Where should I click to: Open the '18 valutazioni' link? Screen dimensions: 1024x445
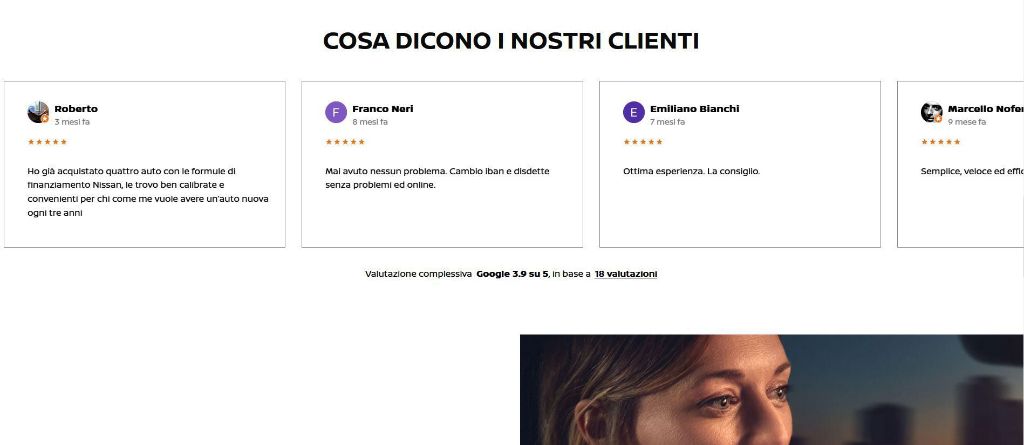pyautogui.click(x=626, y=274)
